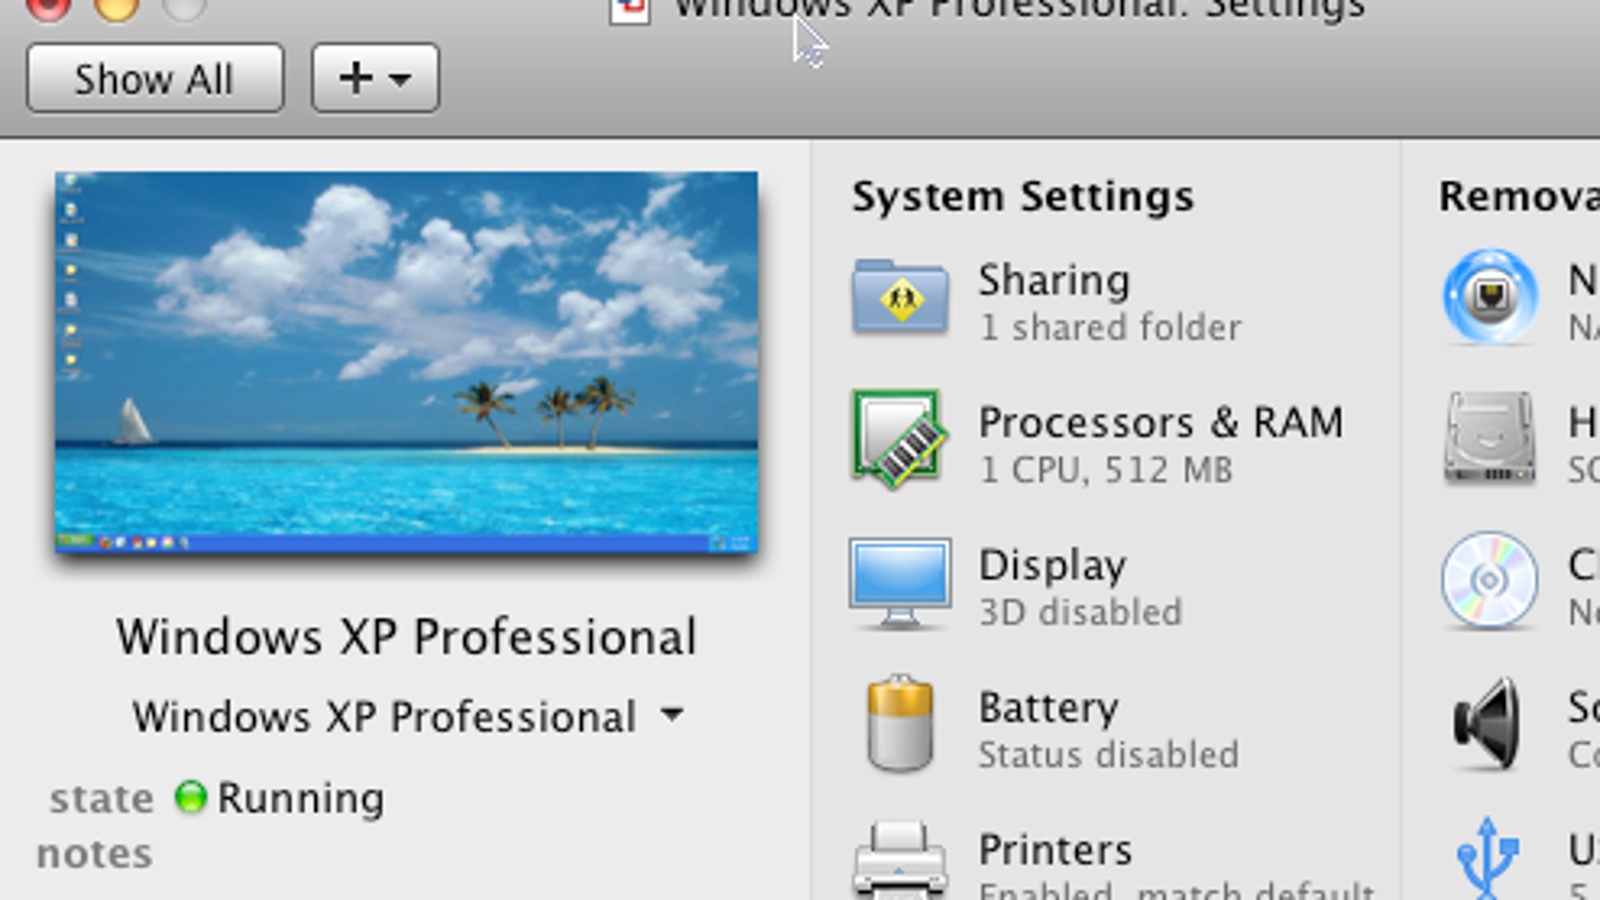This screenshot has height=900, width=1600.
Task: Select the Printers label text
Action: click(x=1055, y=850)
